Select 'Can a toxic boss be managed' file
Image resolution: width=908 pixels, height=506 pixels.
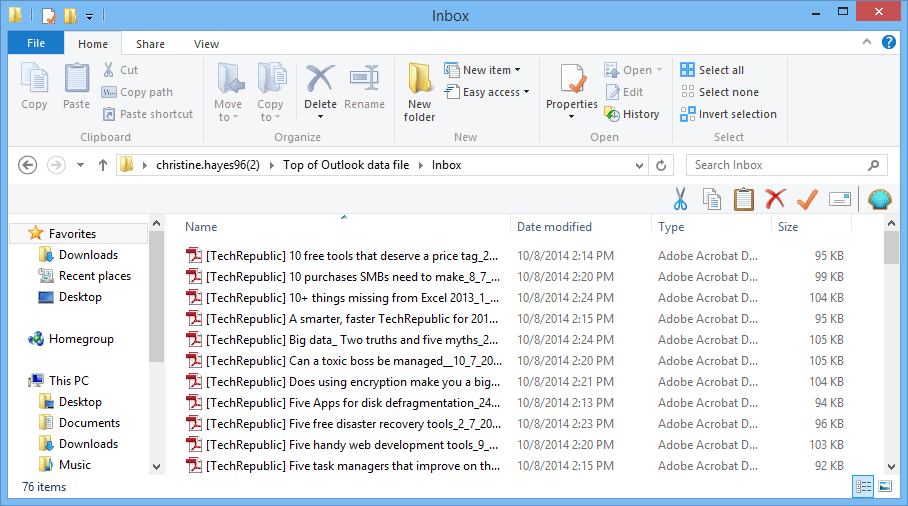[342, 361]
